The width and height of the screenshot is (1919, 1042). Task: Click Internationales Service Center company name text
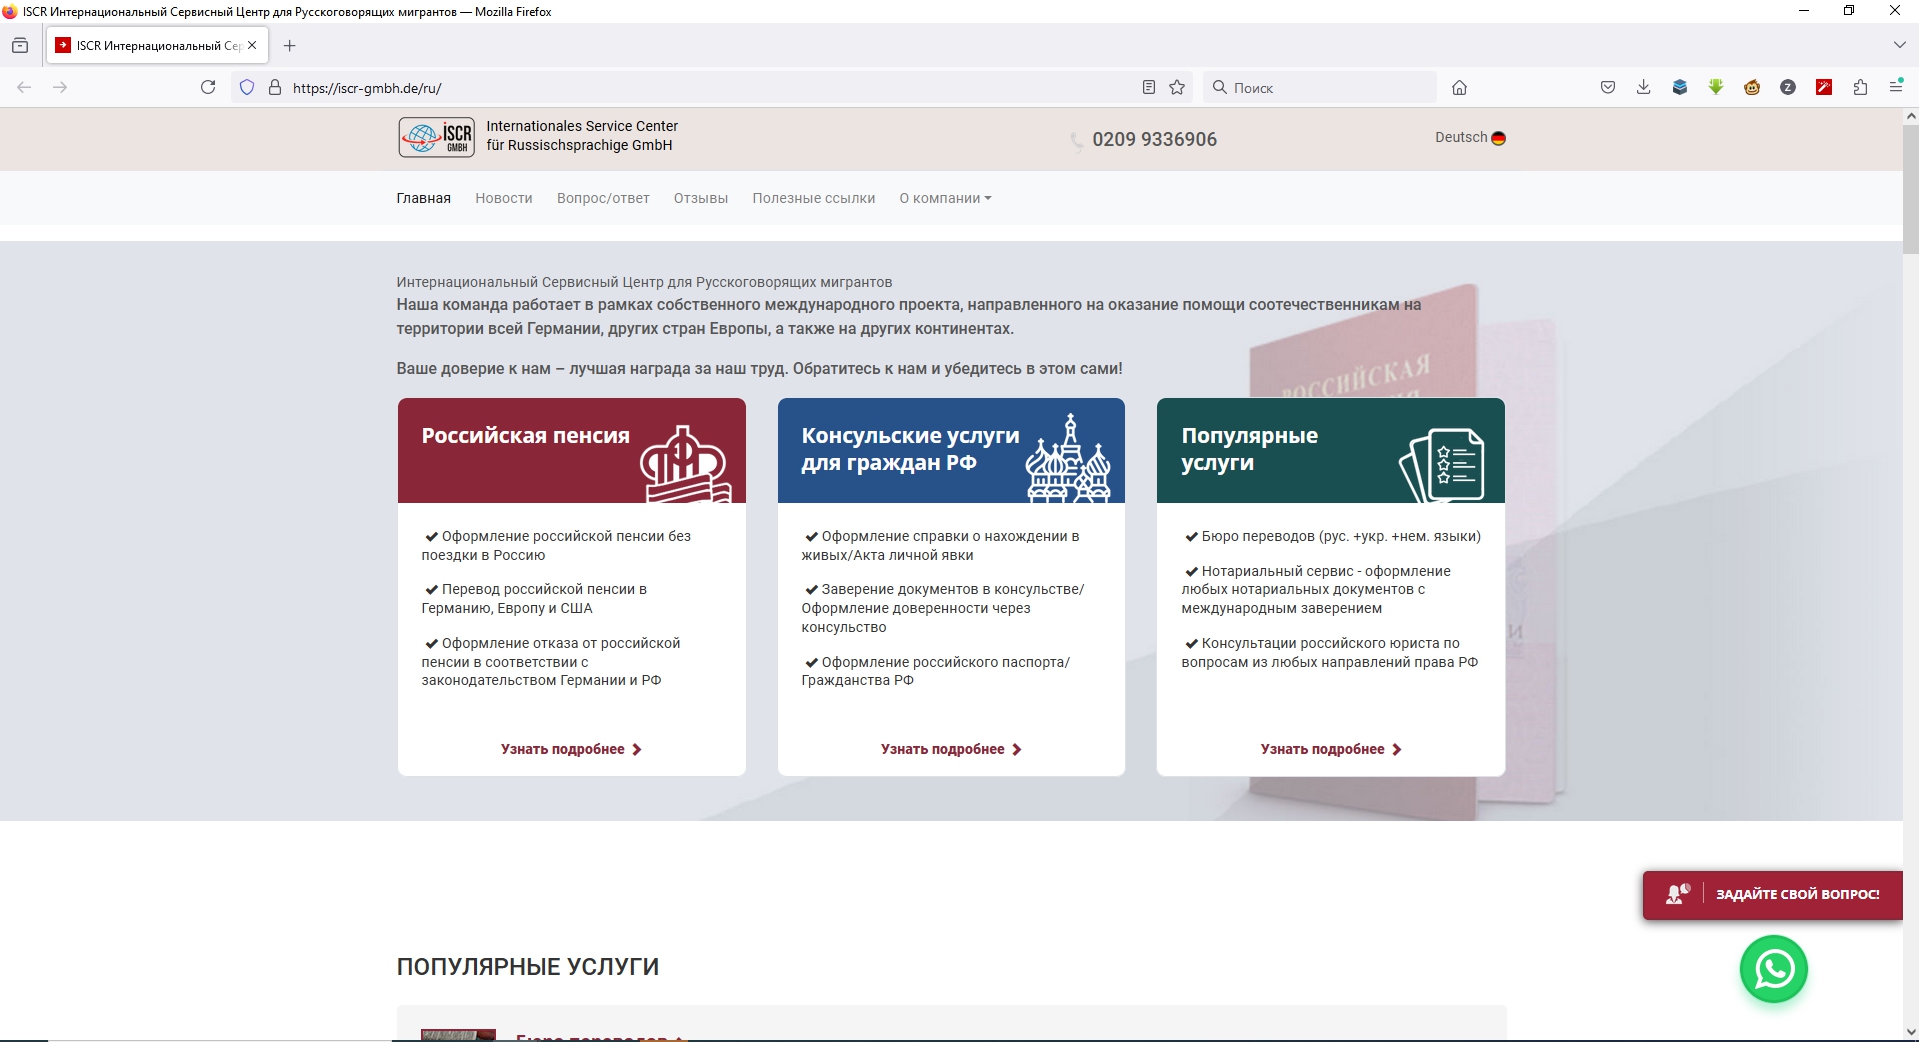[x=582, y=135]
